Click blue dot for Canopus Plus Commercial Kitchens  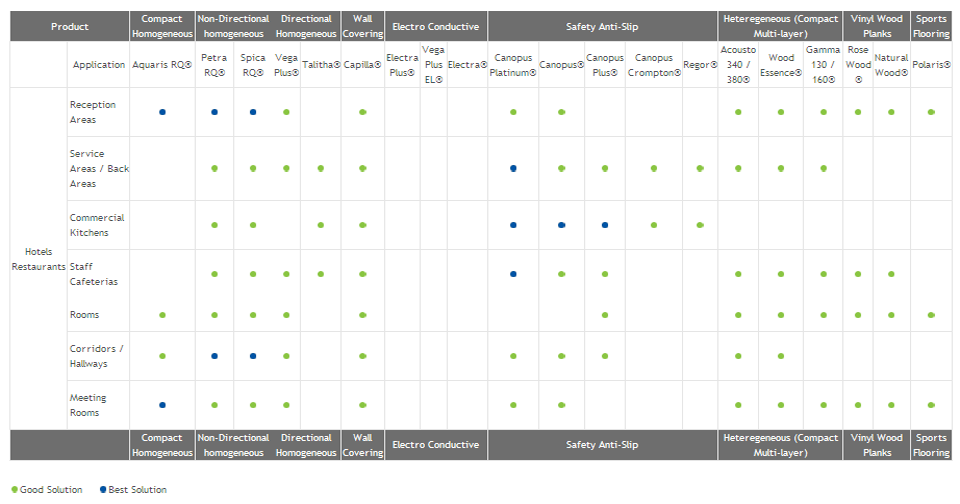click(605, 225)
